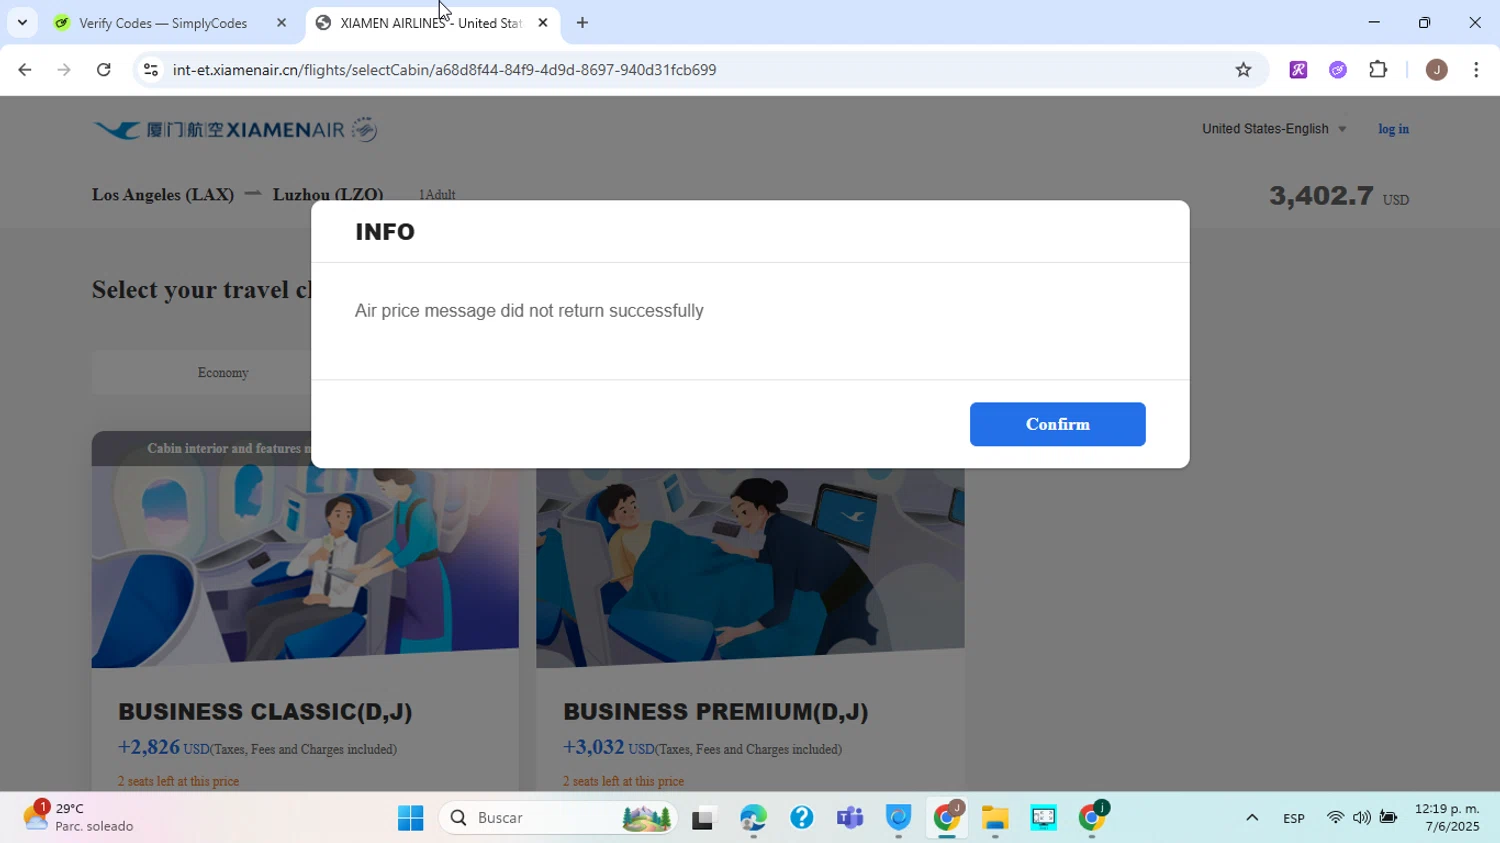Open Microsoft Teams from taskbar
1500x843 pixels.
pos(850,818)
